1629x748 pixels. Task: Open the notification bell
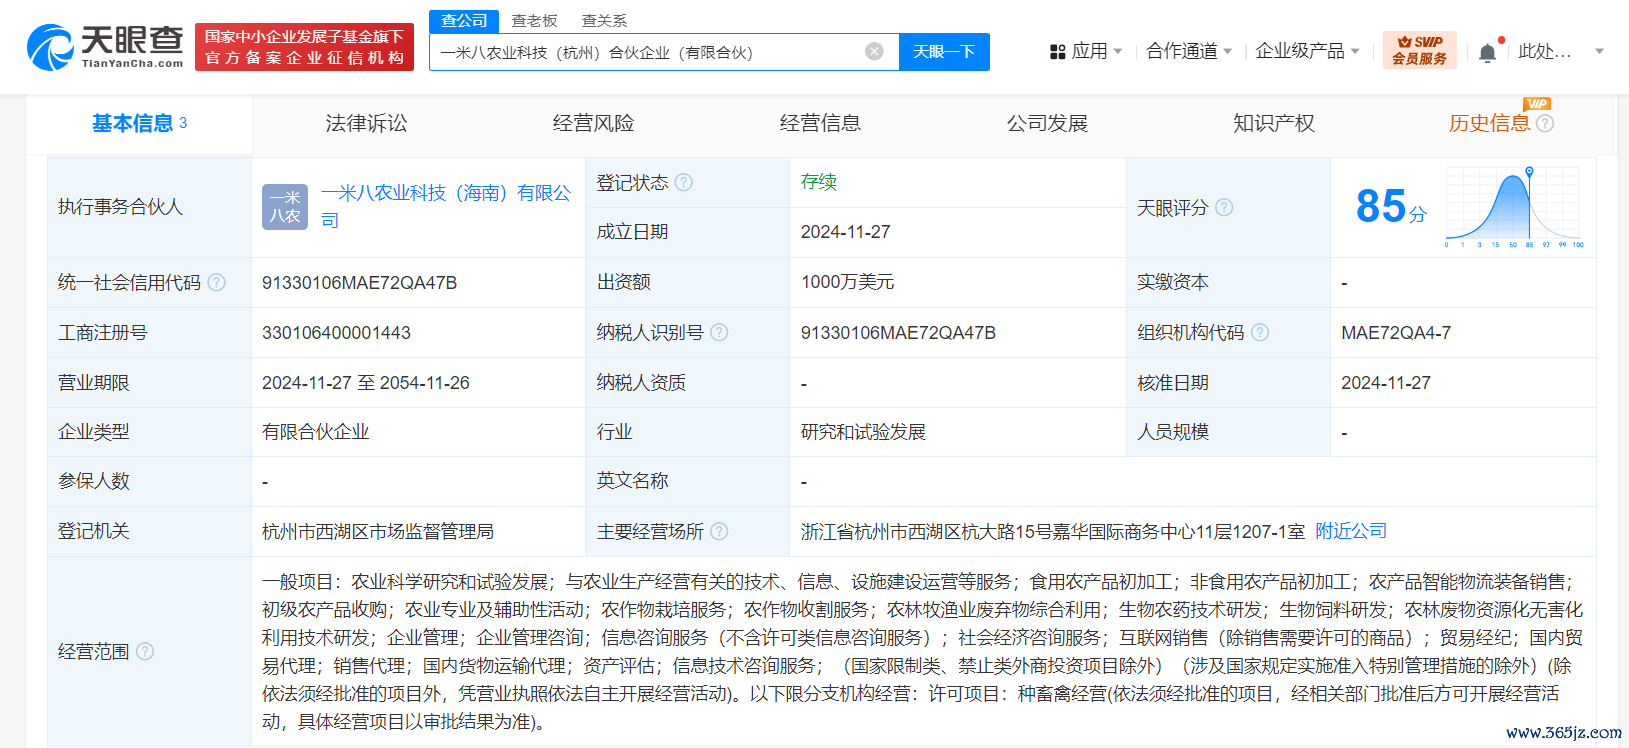pos(1488,52)
